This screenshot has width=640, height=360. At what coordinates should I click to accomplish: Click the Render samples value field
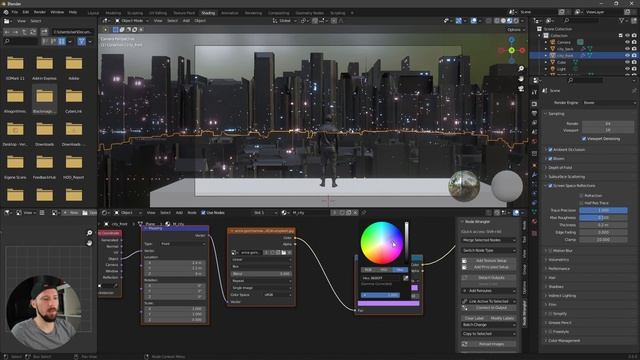click(x=608, y=123)
